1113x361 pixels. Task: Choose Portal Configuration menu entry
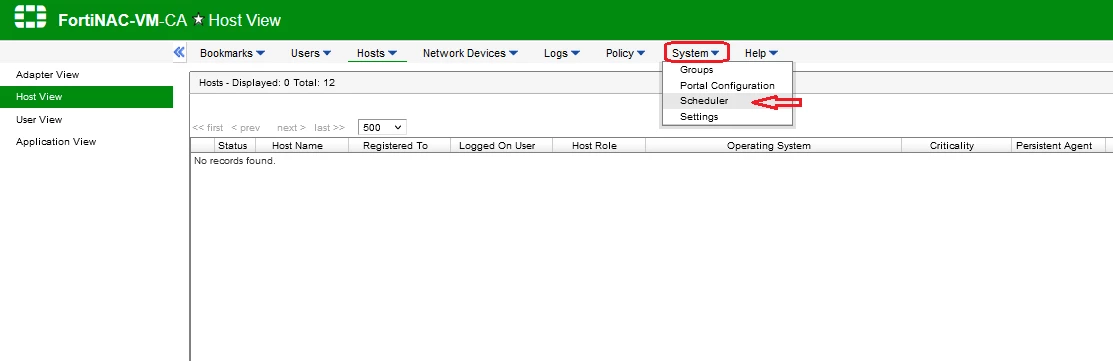coord(727,86)
